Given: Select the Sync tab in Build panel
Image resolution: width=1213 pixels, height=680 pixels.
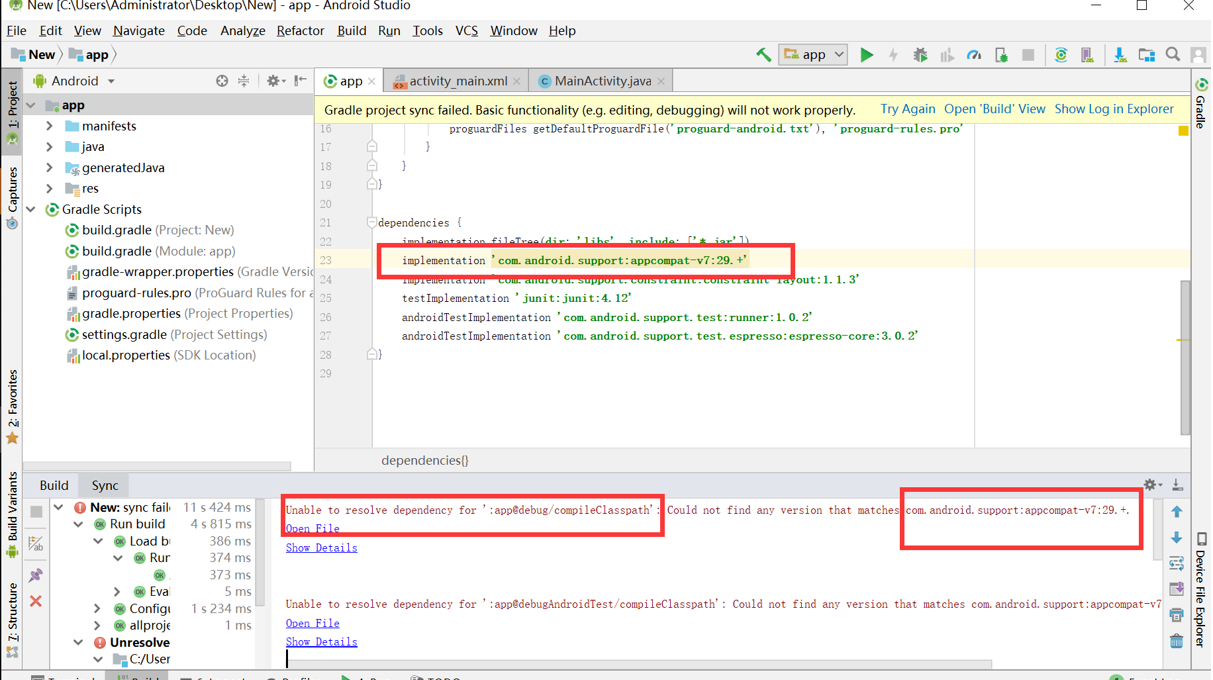Looking at the screenshot, I should (105, 485).
